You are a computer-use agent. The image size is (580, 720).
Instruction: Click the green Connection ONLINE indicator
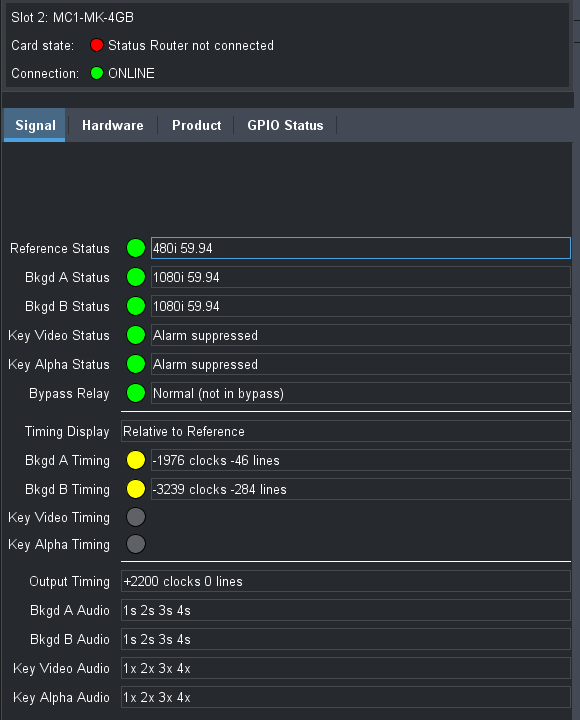point(96,73)
